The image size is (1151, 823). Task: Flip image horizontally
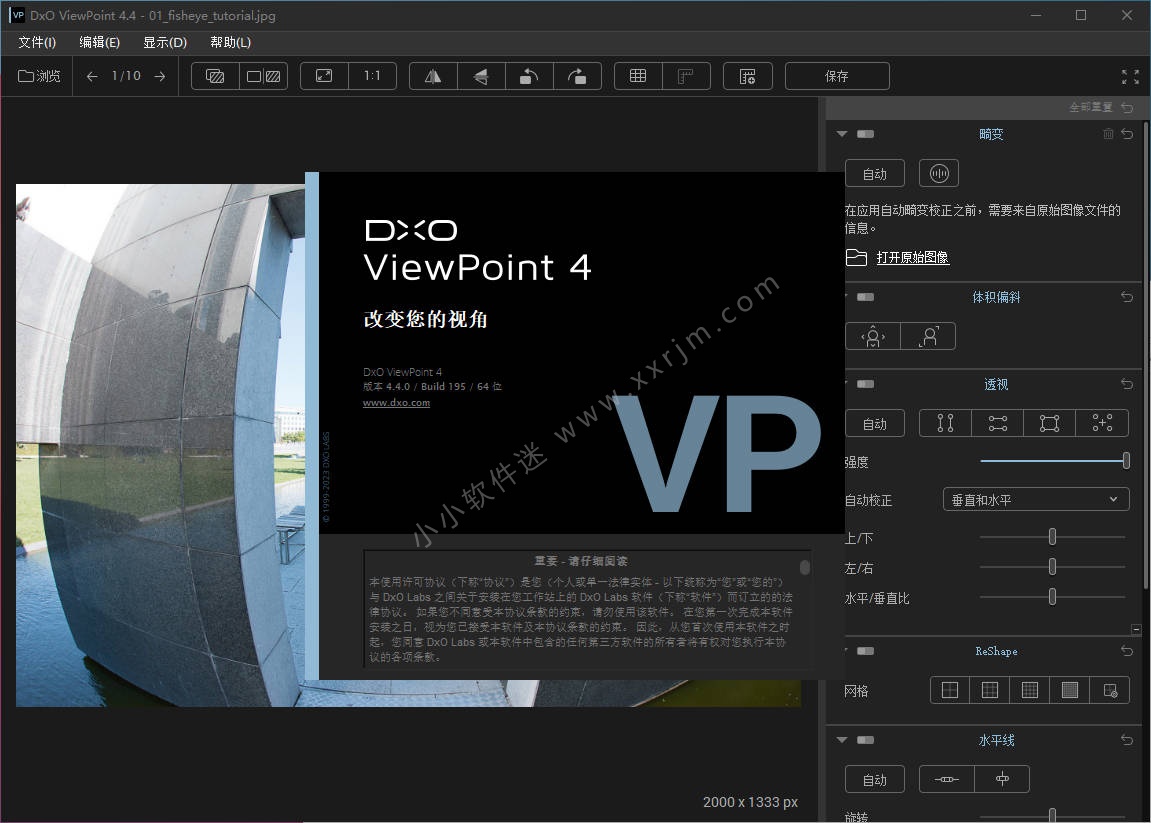tap(433, 76)
